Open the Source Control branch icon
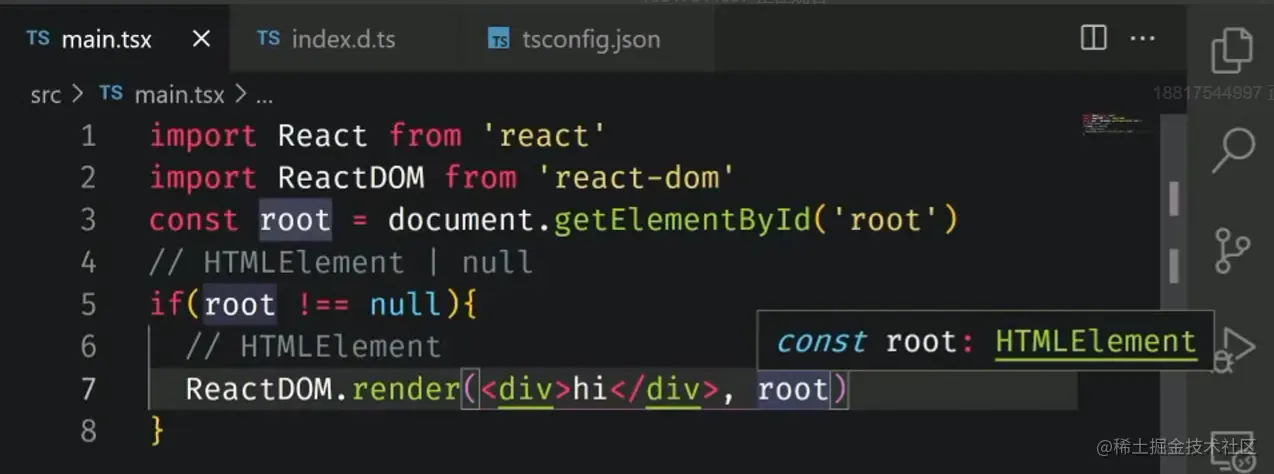The width and height of the screenshot is (1274, 474). 1231,250
